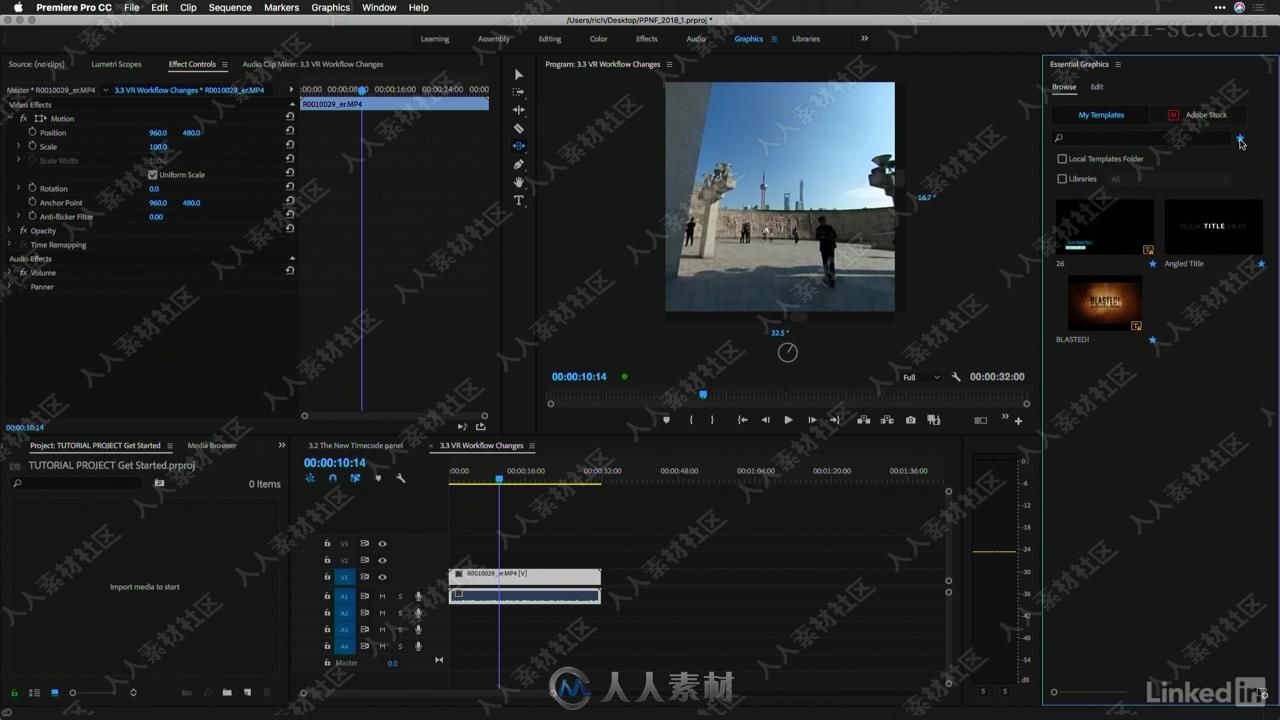Select the Slip tool
Viewport: 1280px width, 720px height.
click(518, 146)
